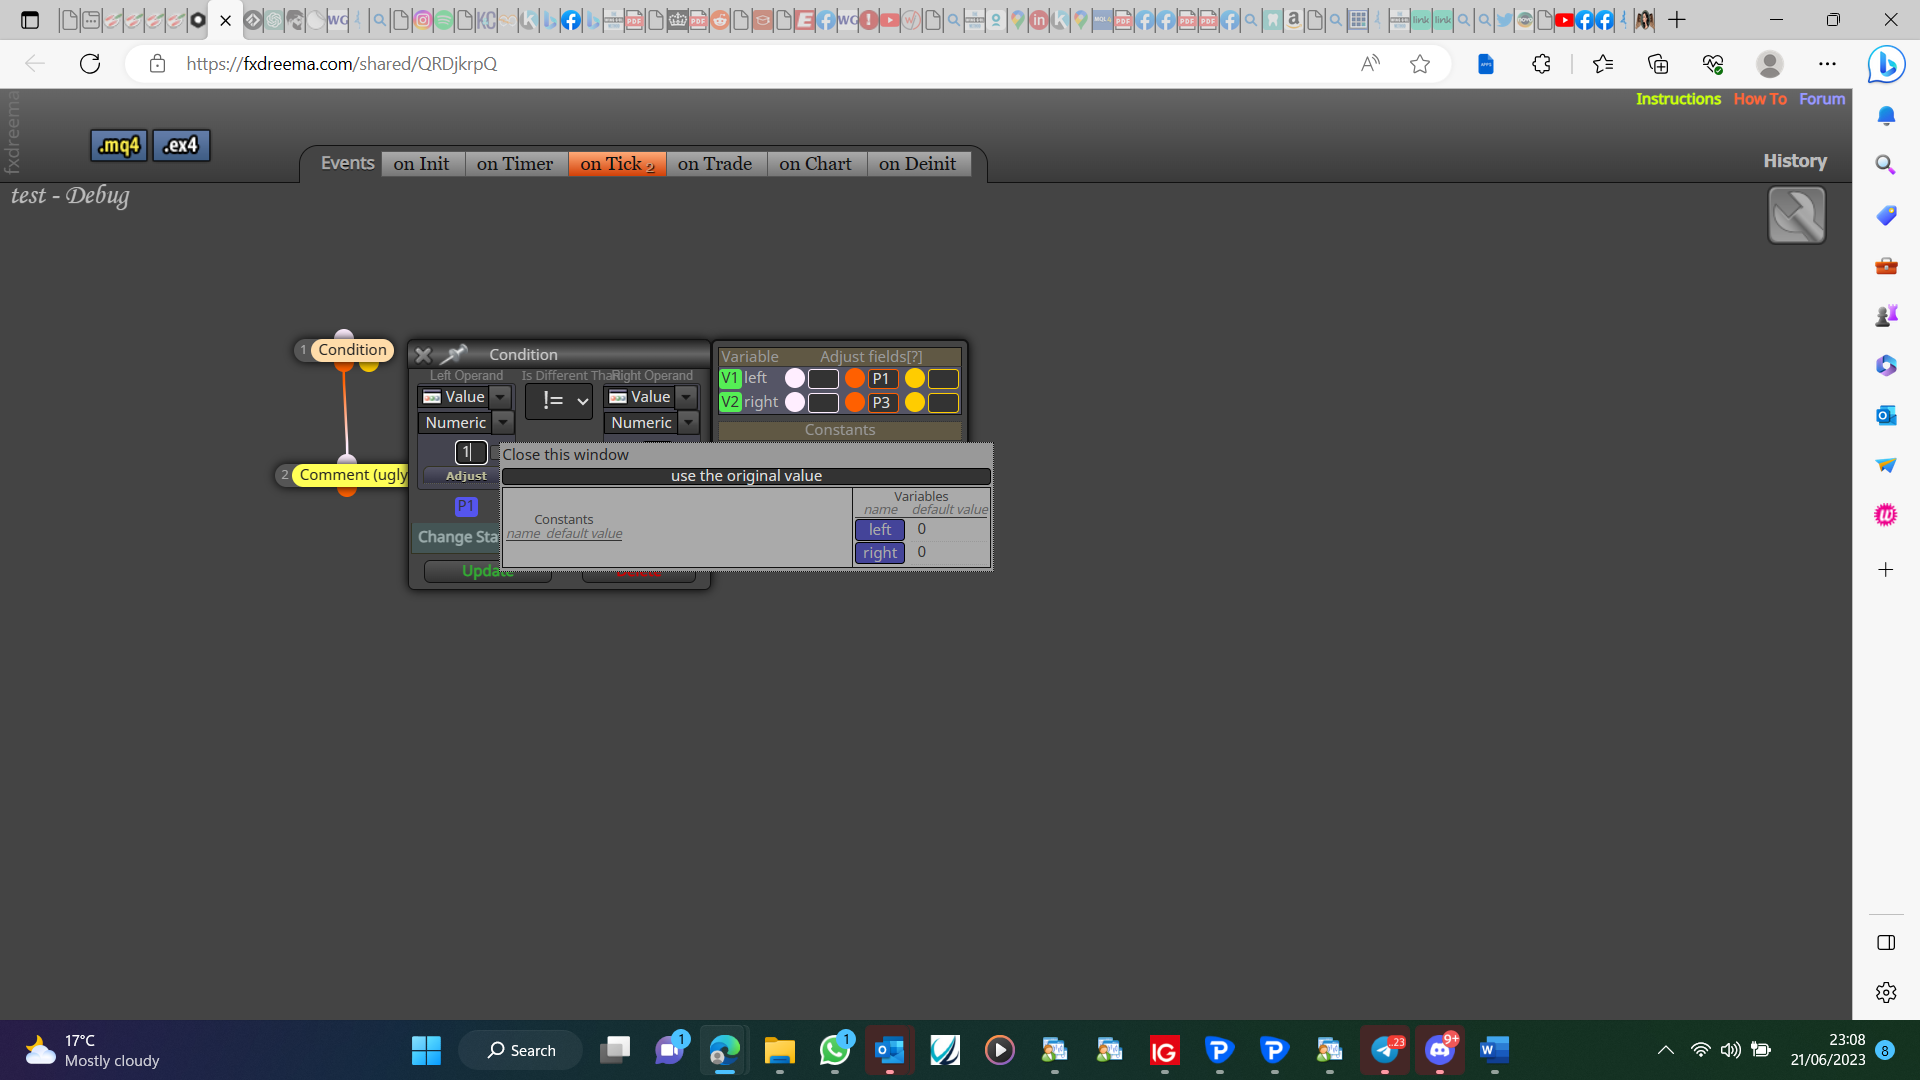Click the blue P1 tag under Adjust
The image size is (1920, 1080).
pos(466,506)
